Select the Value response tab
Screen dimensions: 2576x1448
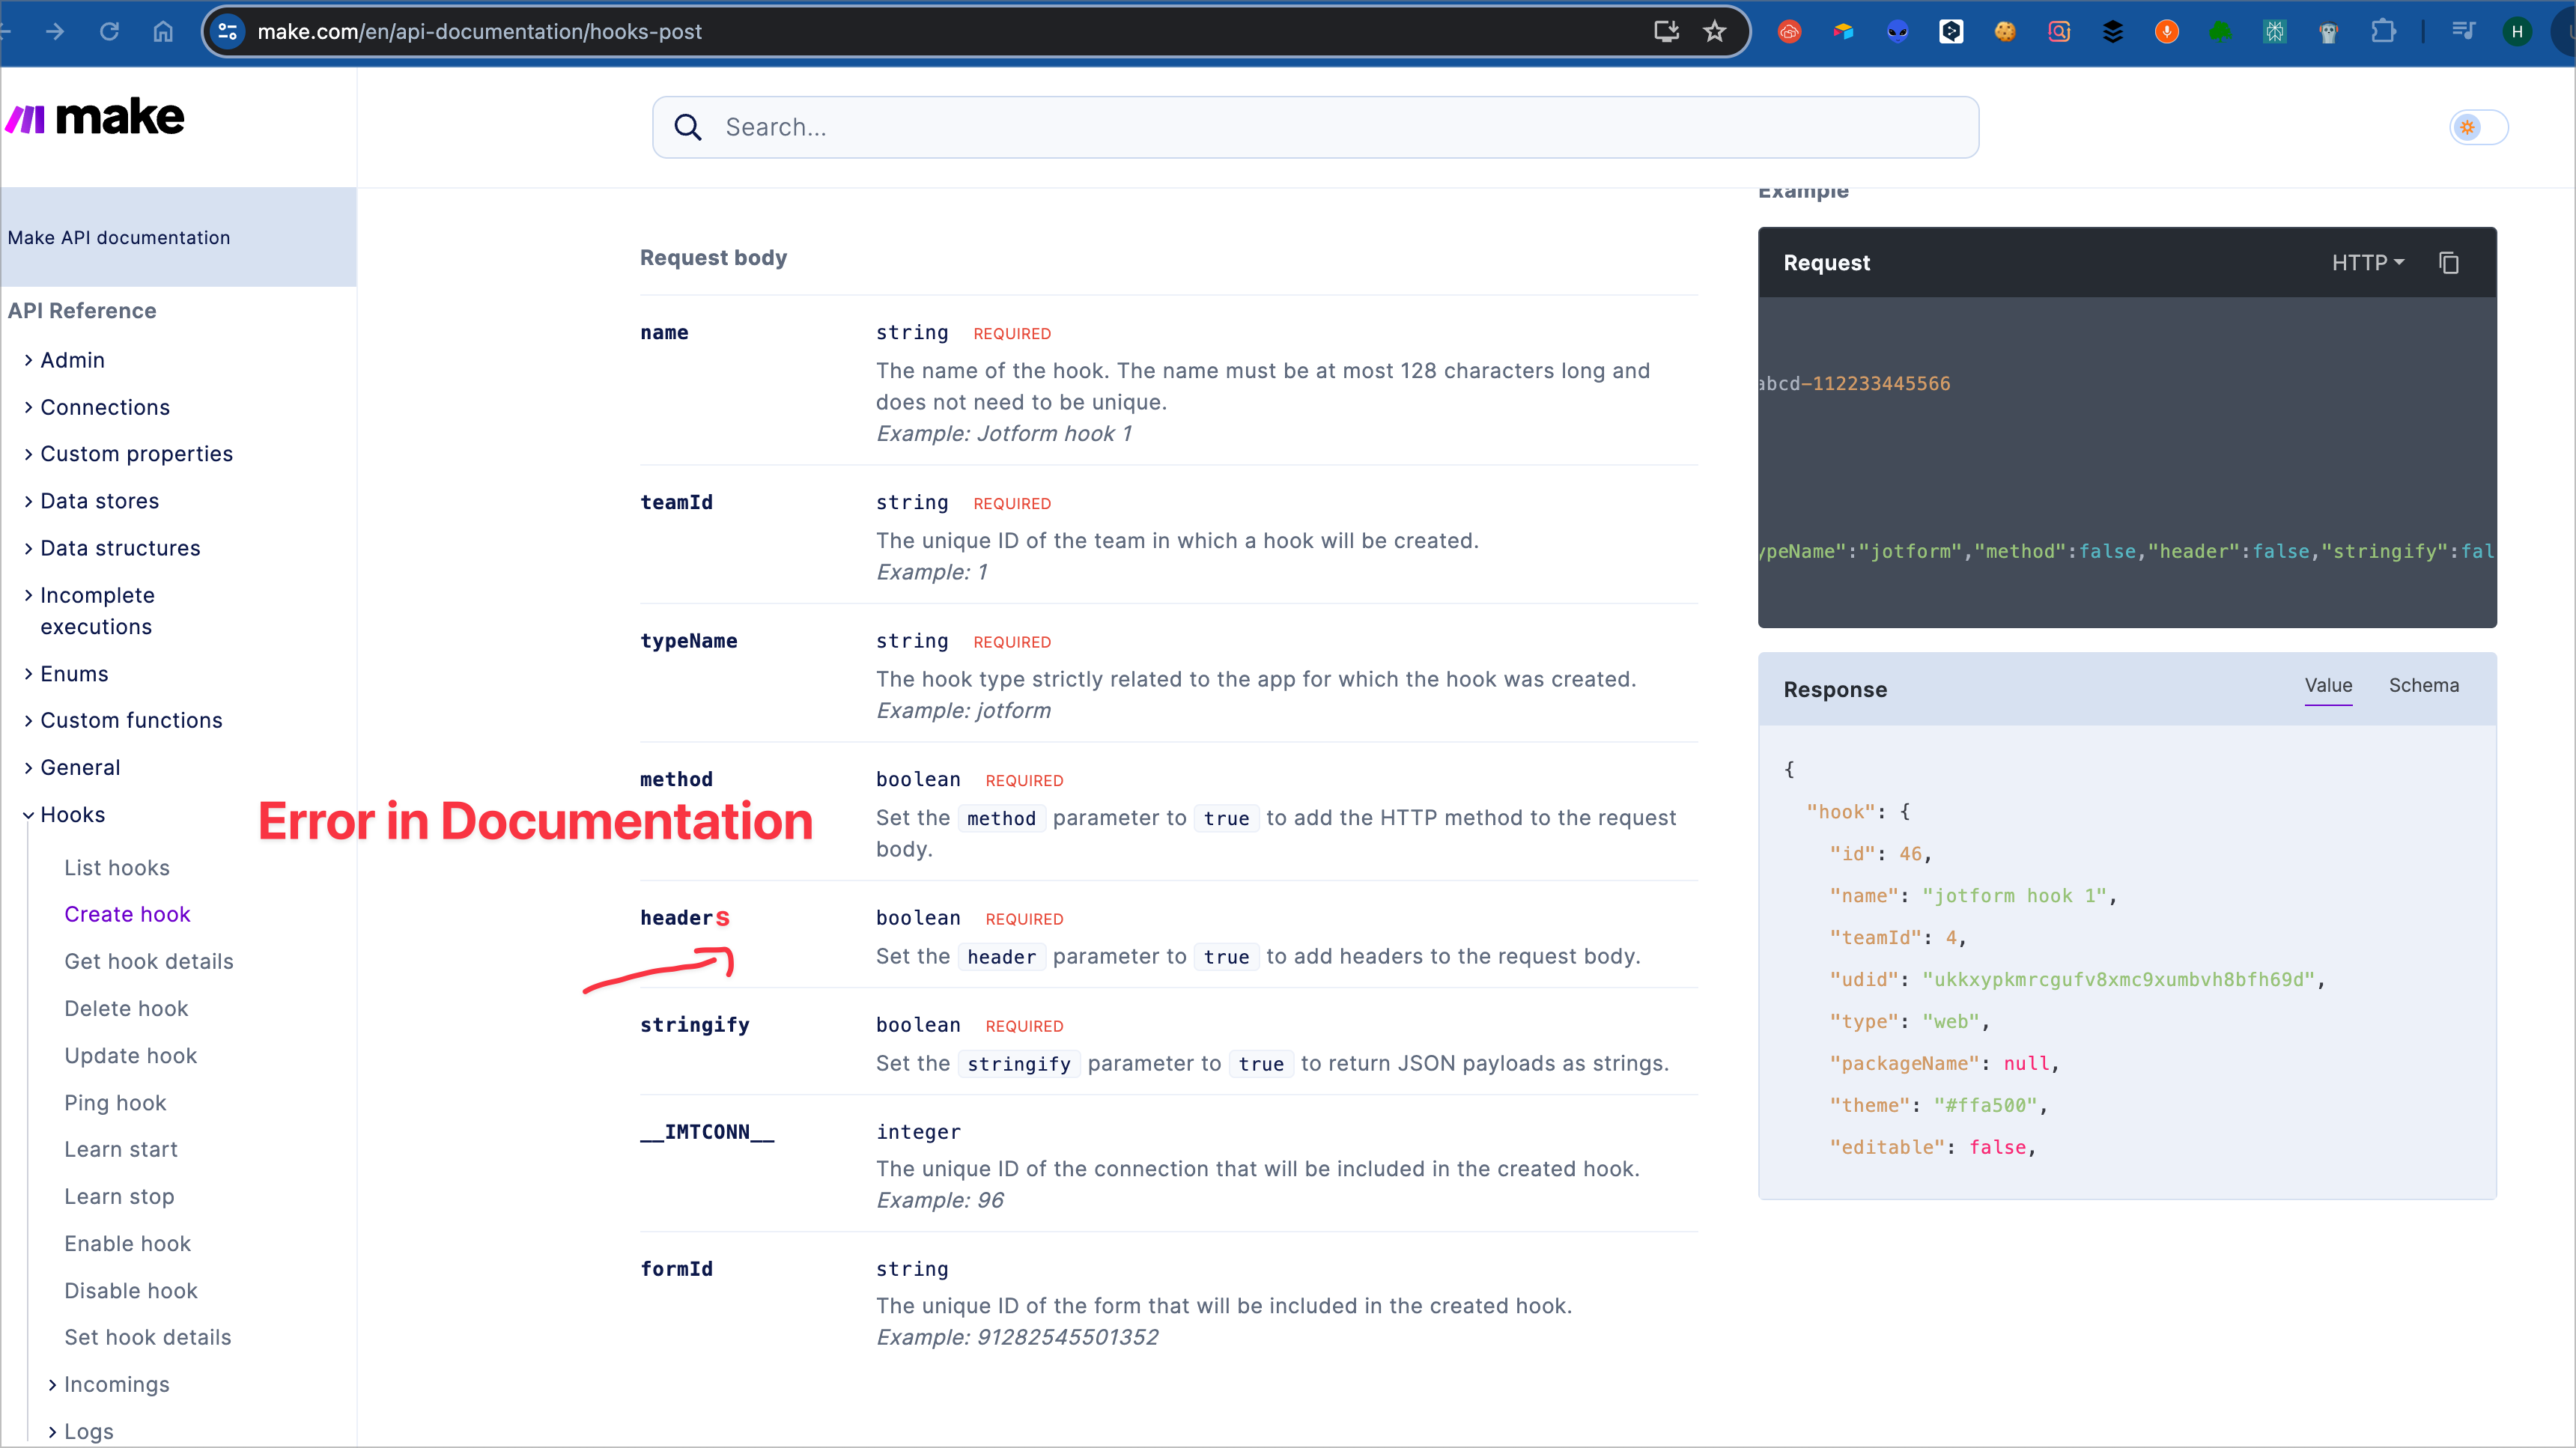point(2329,686)
